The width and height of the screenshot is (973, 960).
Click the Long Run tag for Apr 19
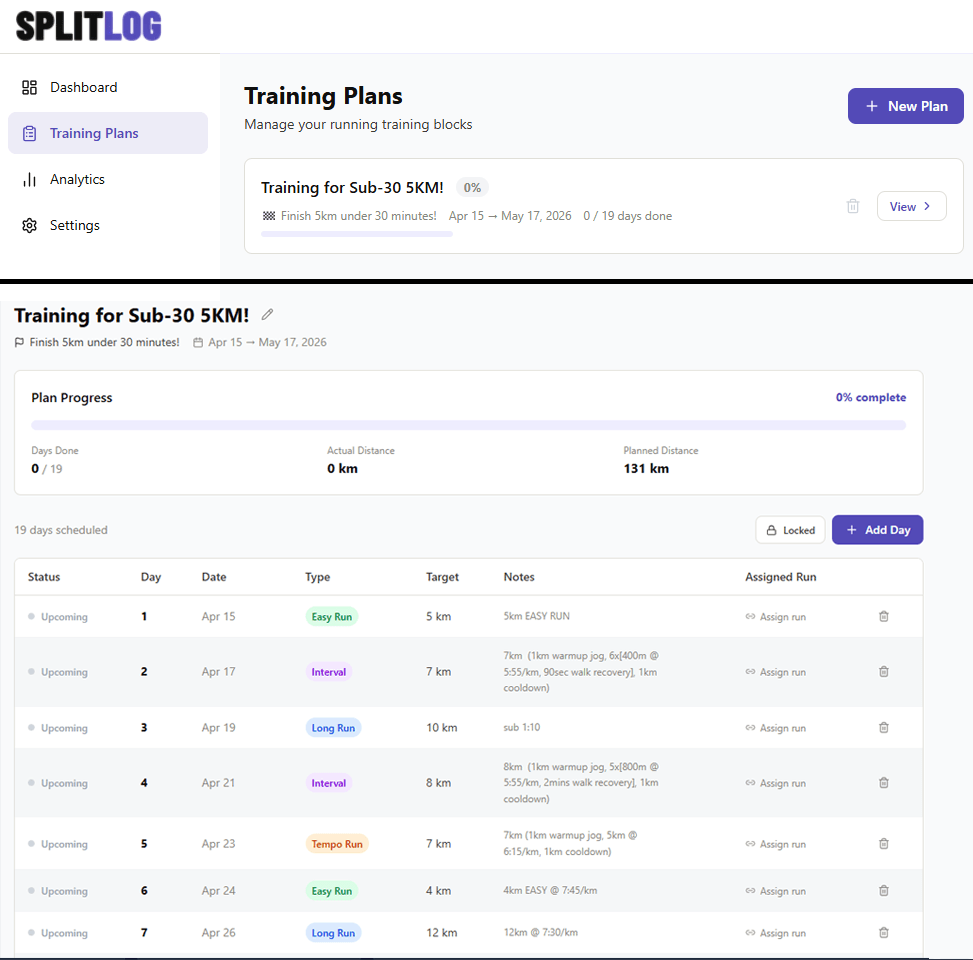pyautogui.click(x=333, y=728)
